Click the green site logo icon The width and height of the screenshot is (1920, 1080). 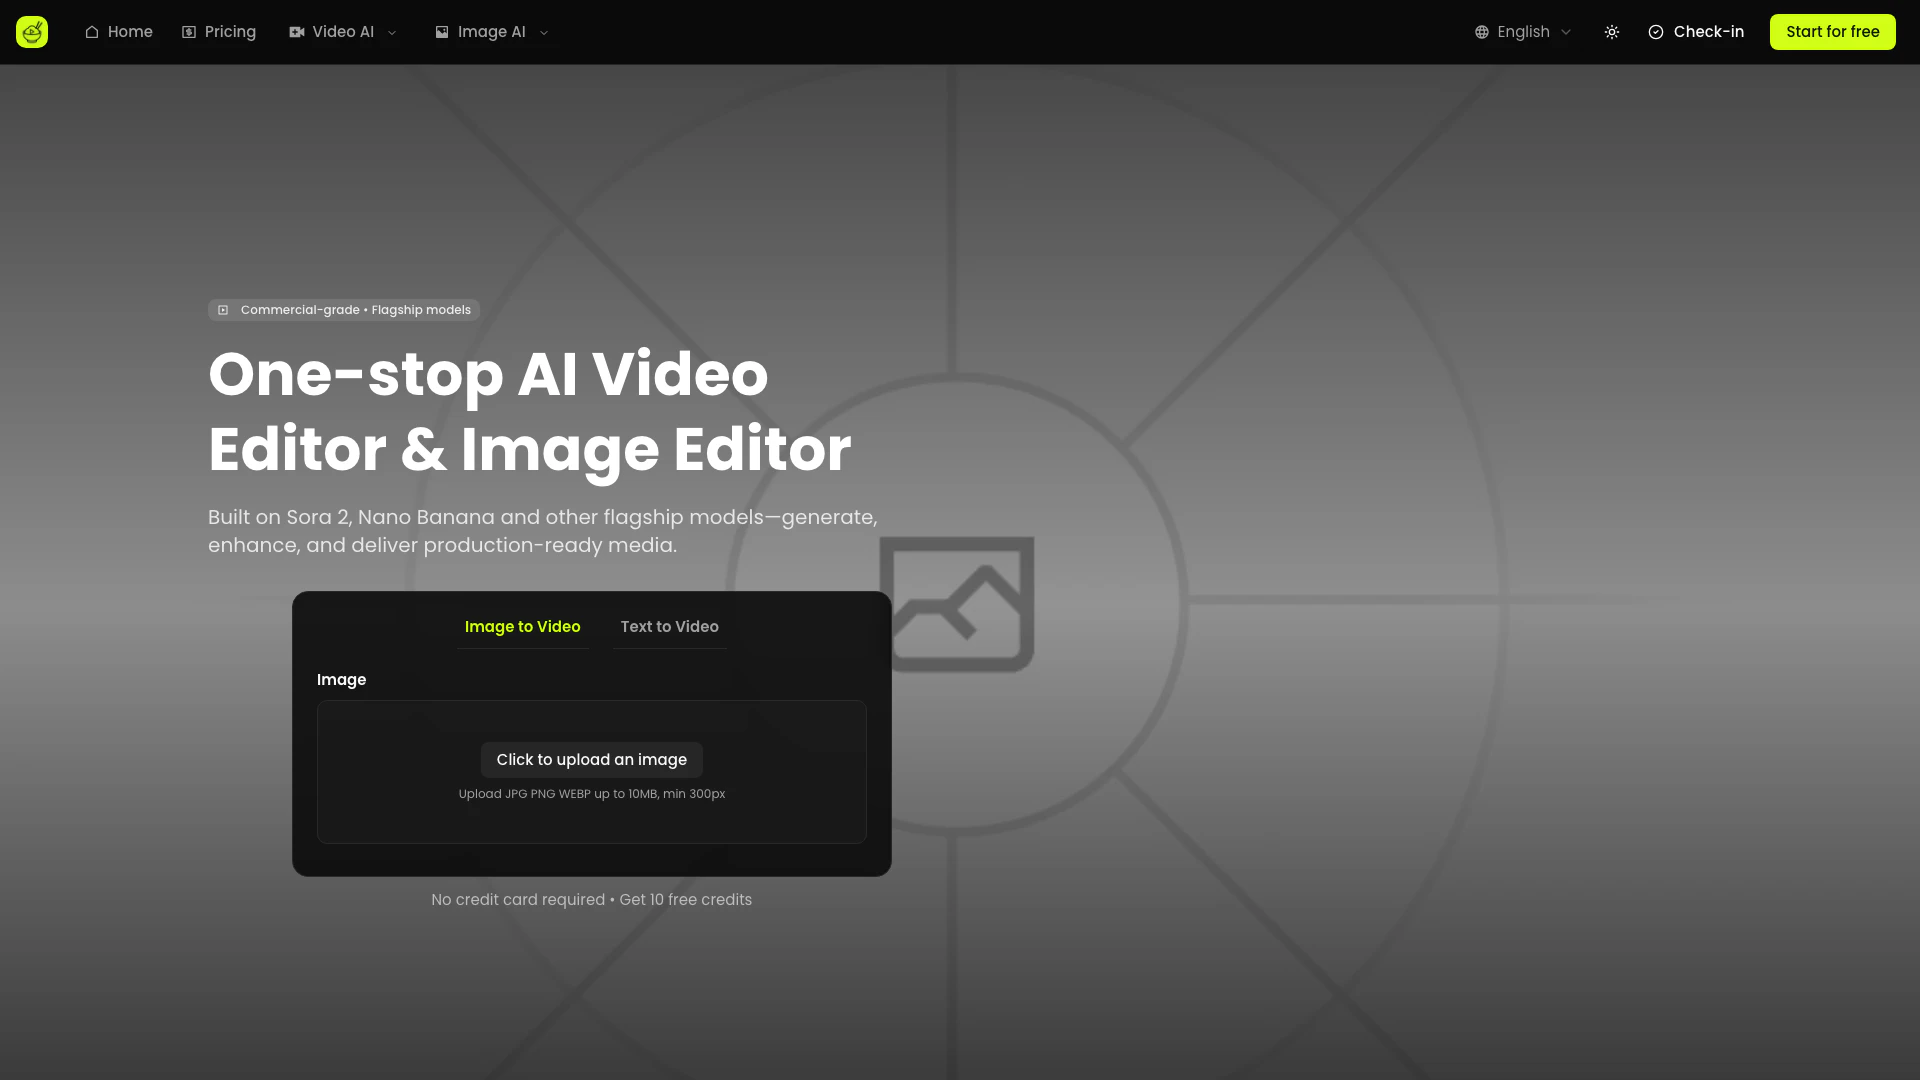tap(32, 32)
